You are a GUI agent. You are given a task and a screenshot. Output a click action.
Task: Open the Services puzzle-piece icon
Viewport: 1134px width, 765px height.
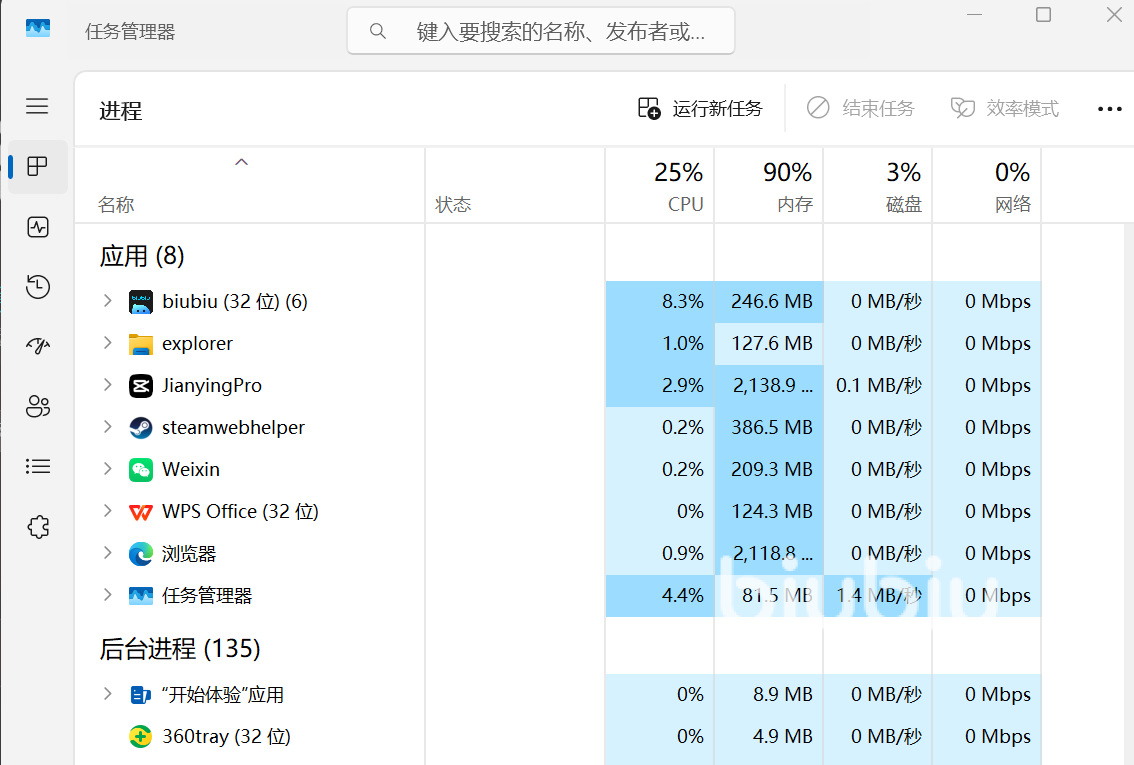click(37, 527)
